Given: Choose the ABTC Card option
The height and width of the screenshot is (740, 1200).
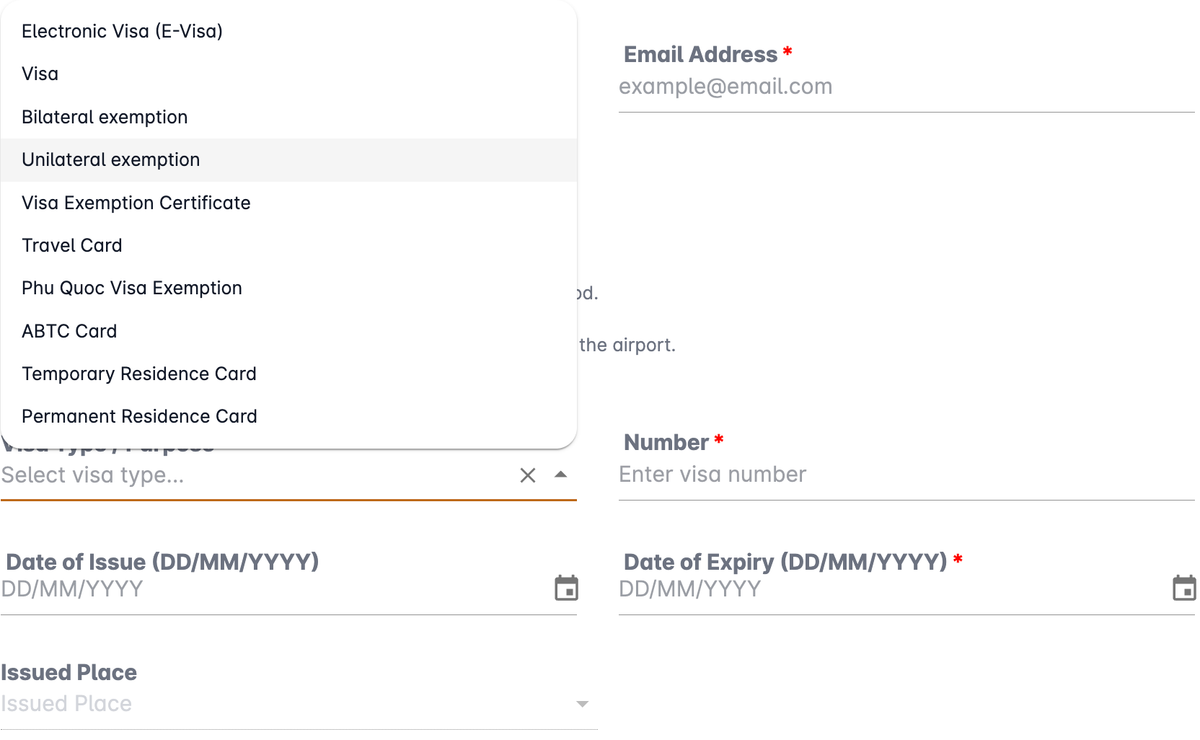Looking at the screenshot, I should 289,331.
